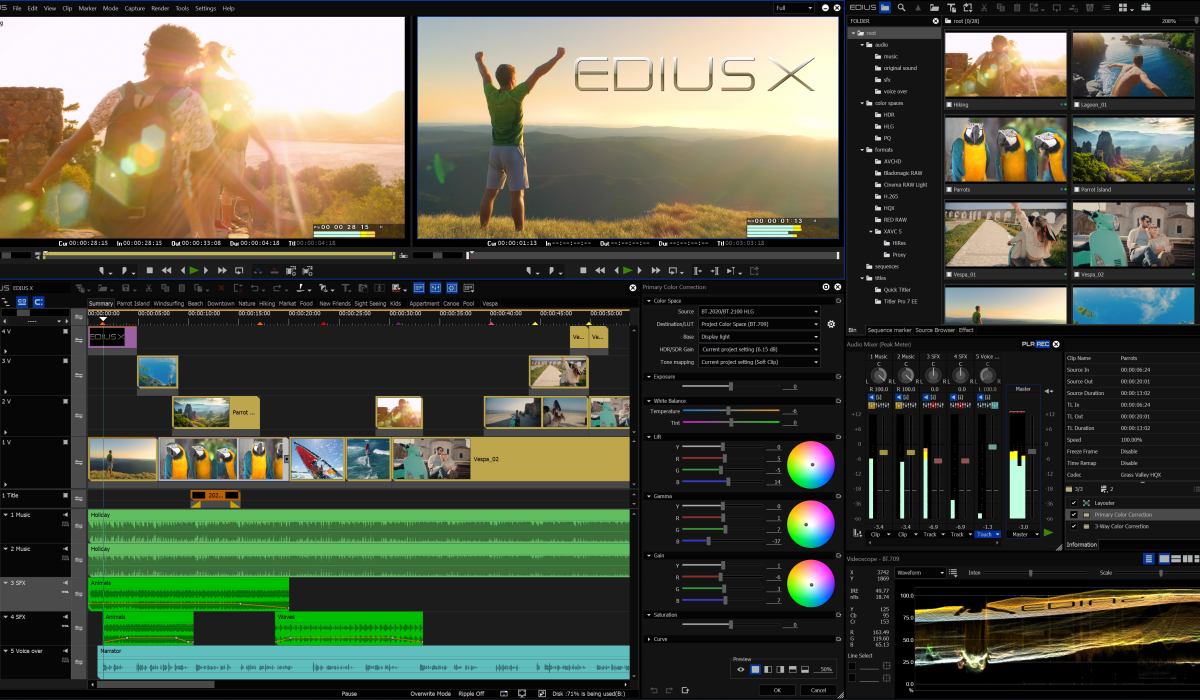Open the Full preview quality dropdown at the top

pyautogui.click(x=795, y=8)
